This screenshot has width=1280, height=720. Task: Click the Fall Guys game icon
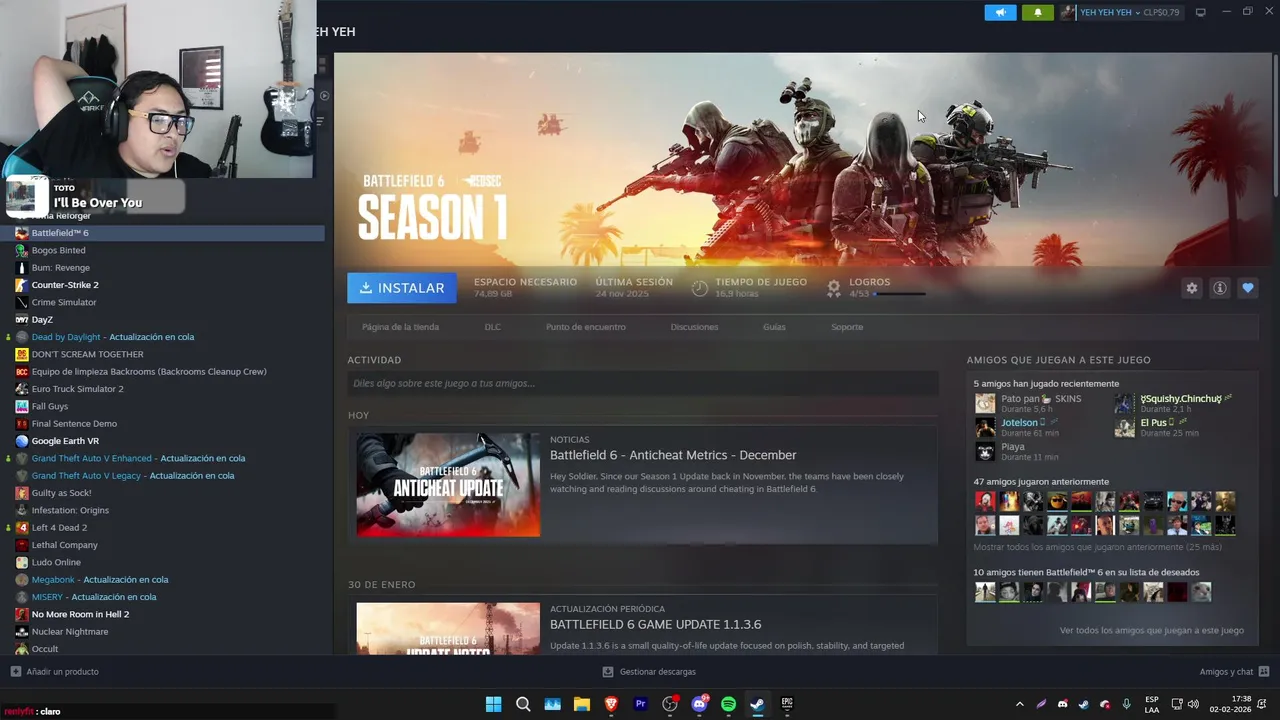click(x=22, y=406)
